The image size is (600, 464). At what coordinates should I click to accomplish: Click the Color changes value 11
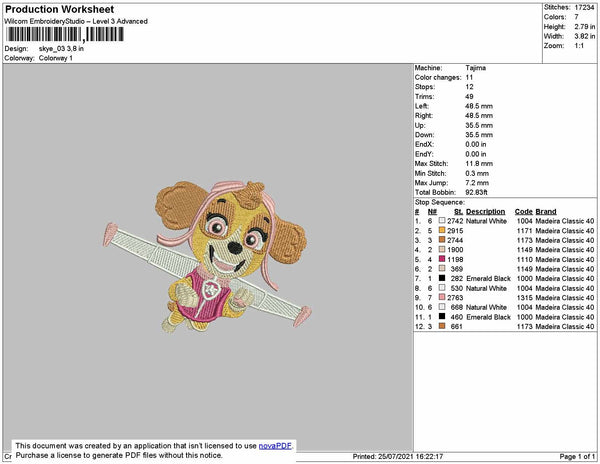click(470, 77)
